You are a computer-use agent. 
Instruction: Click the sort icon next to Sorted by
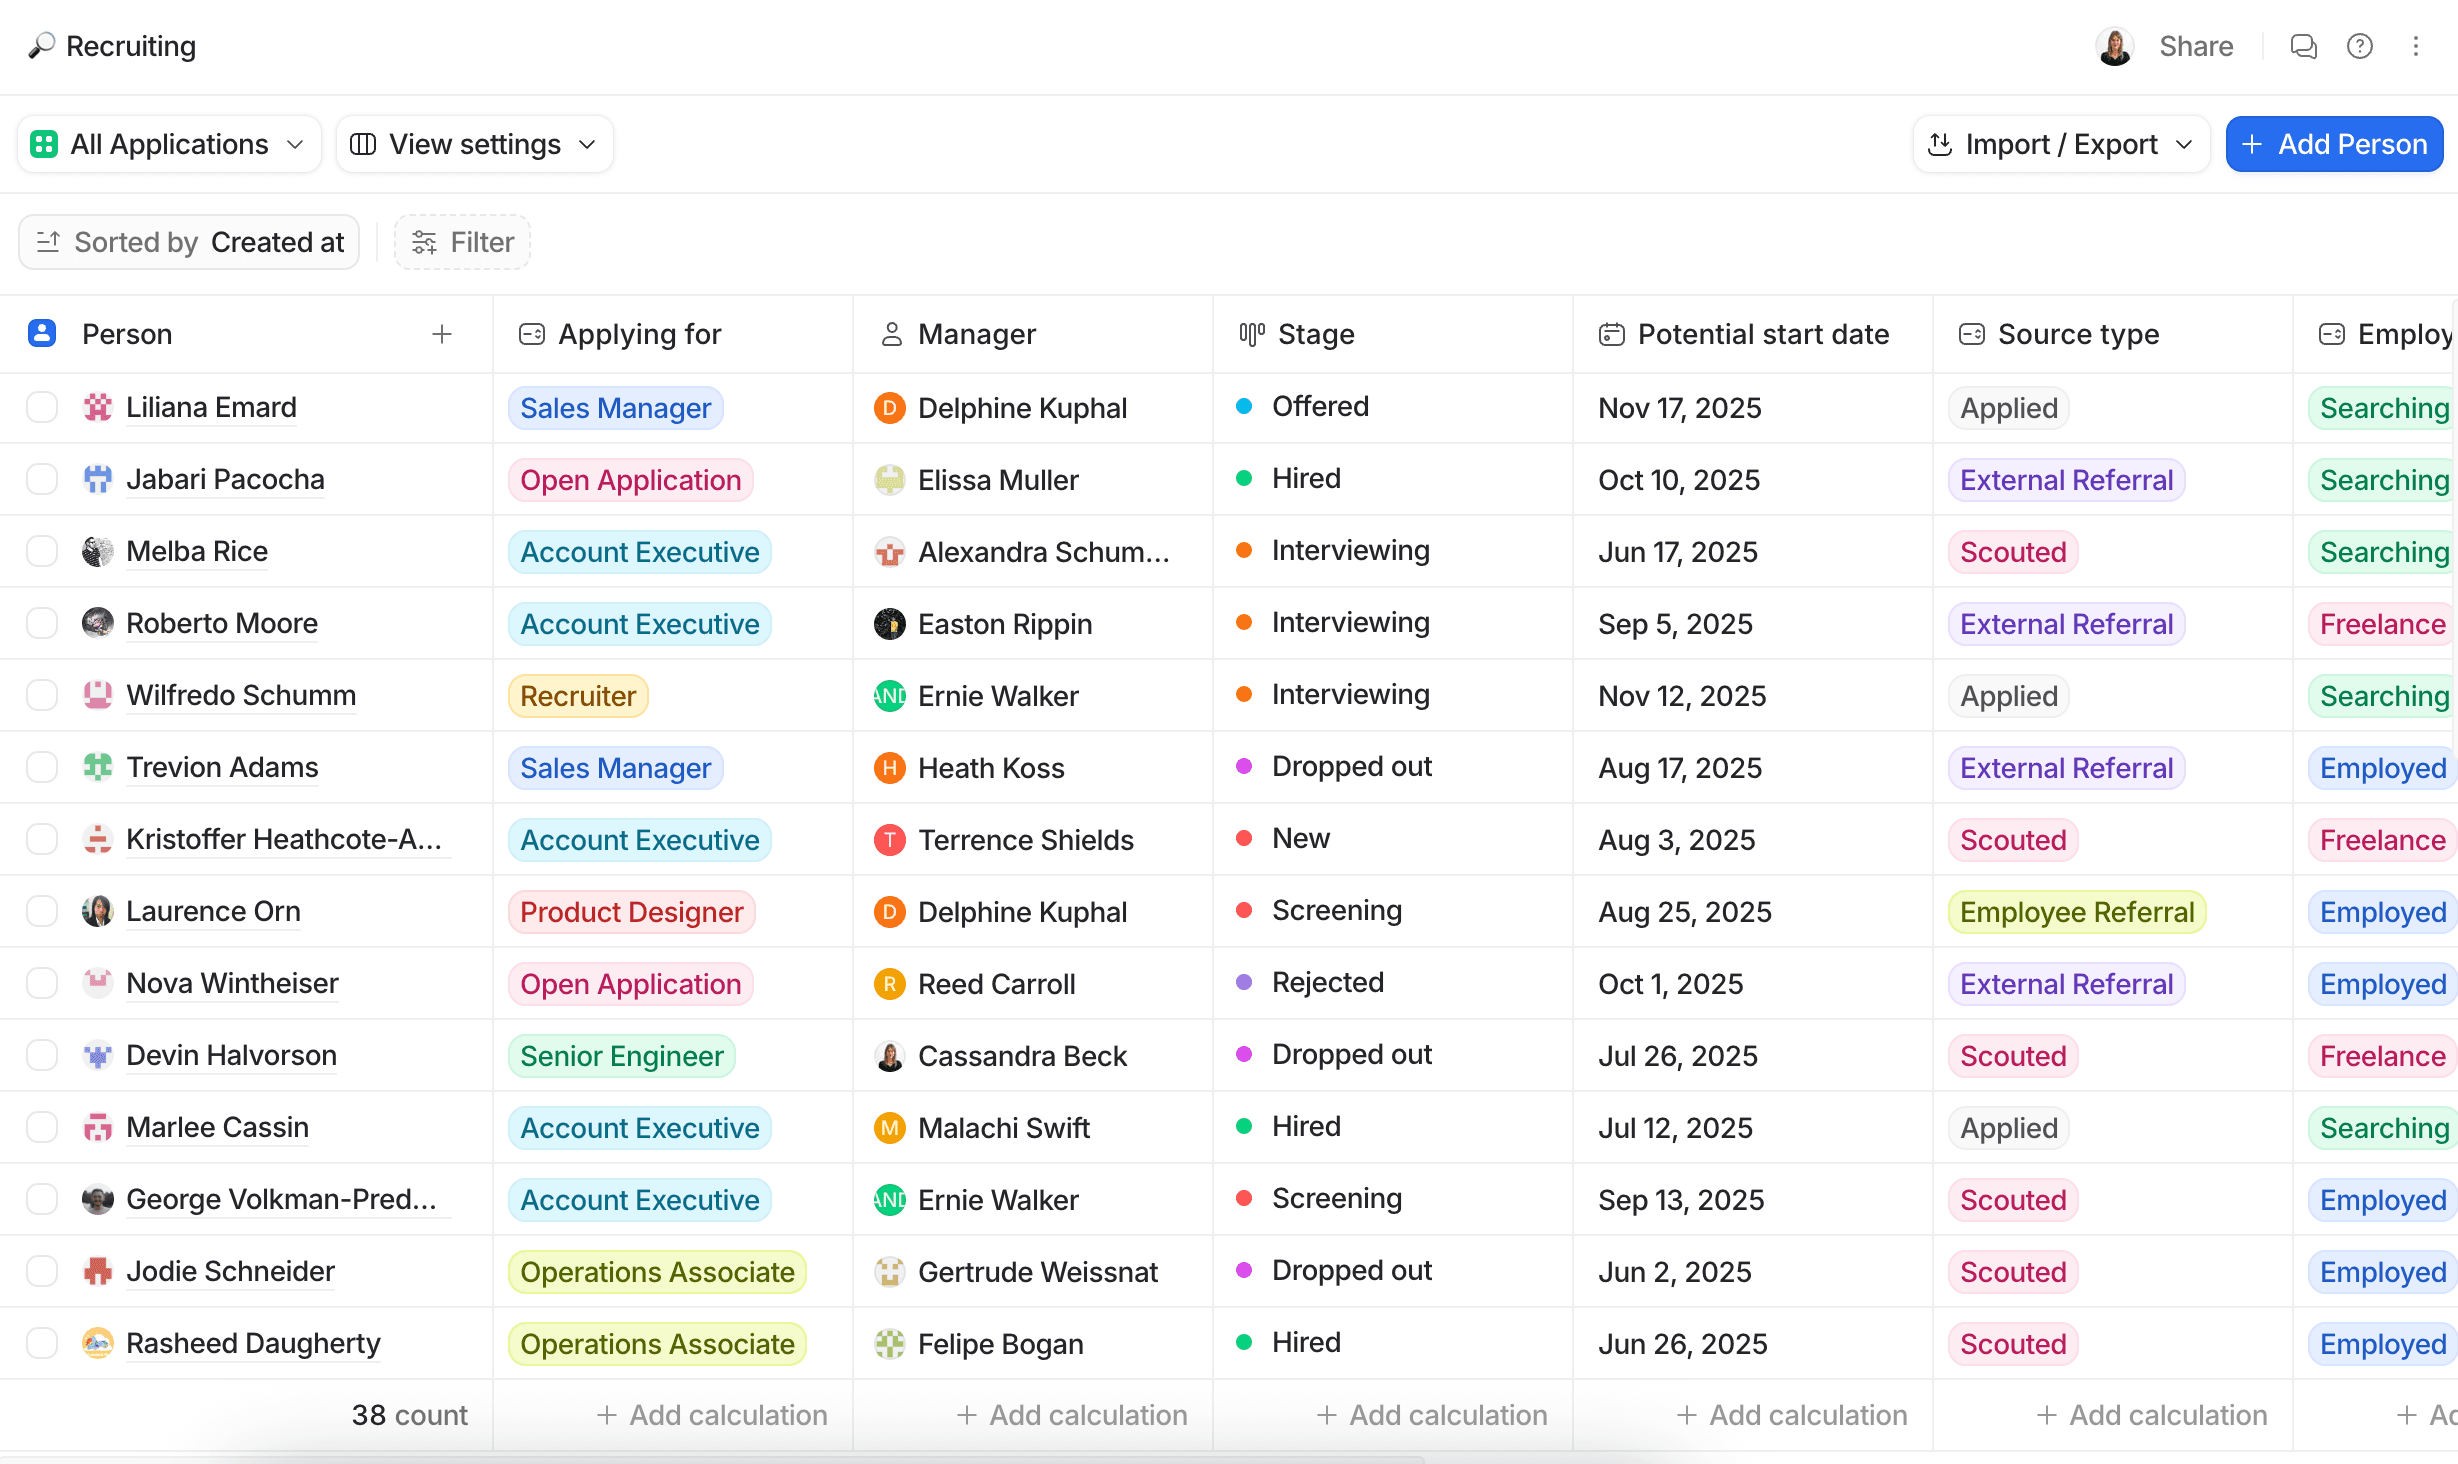click(x=48, y=242)
